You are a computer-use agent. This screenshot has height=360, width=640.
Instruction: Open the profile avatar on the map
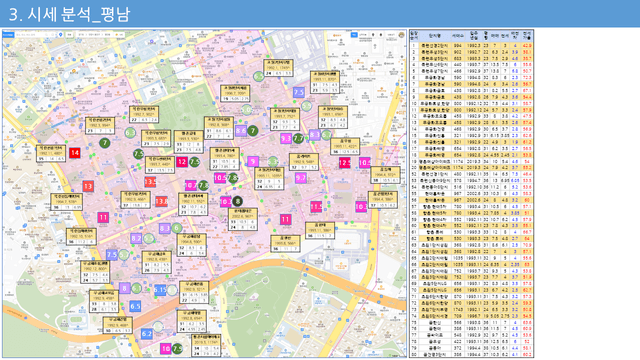[x=401, y=35]
